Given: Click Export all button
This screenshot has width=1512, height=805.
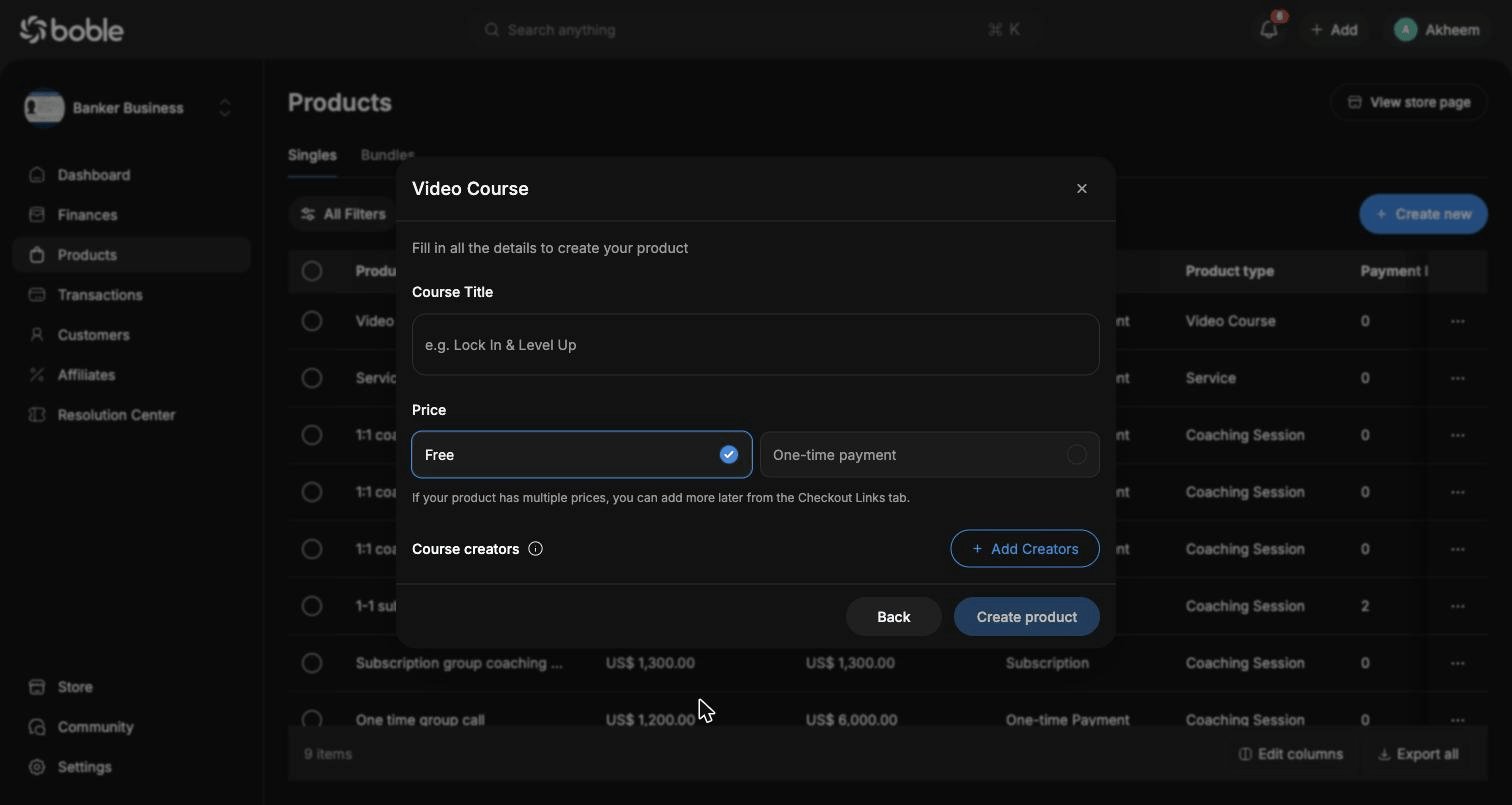Looking at the screenshot, I should (1418, 754).
